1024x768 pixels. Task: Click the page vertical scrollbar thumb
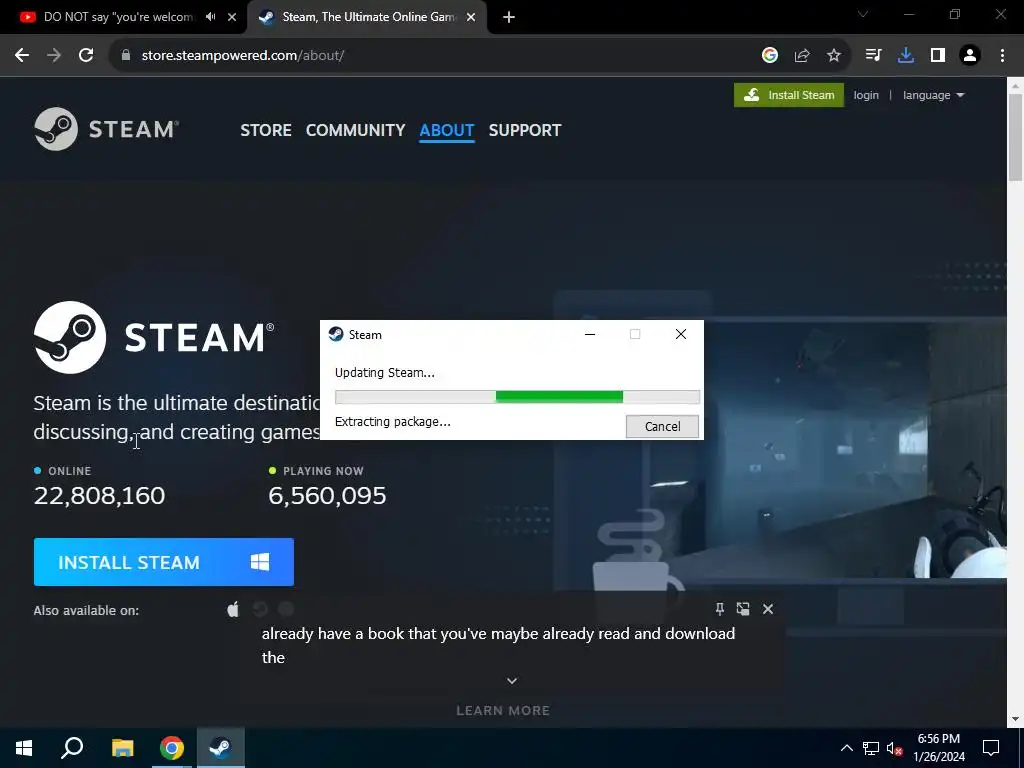coord(1016,137)
